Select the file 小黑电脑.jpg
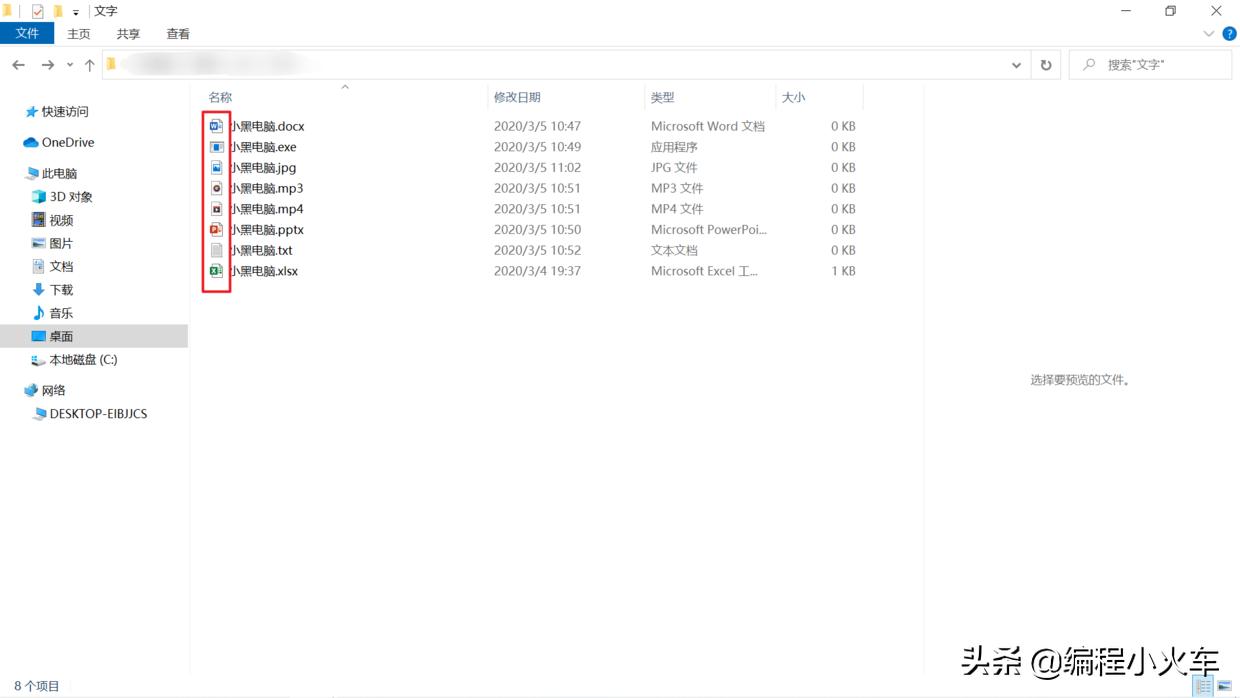This screenshot has width=1240, height=698. [x=263, y=168]
